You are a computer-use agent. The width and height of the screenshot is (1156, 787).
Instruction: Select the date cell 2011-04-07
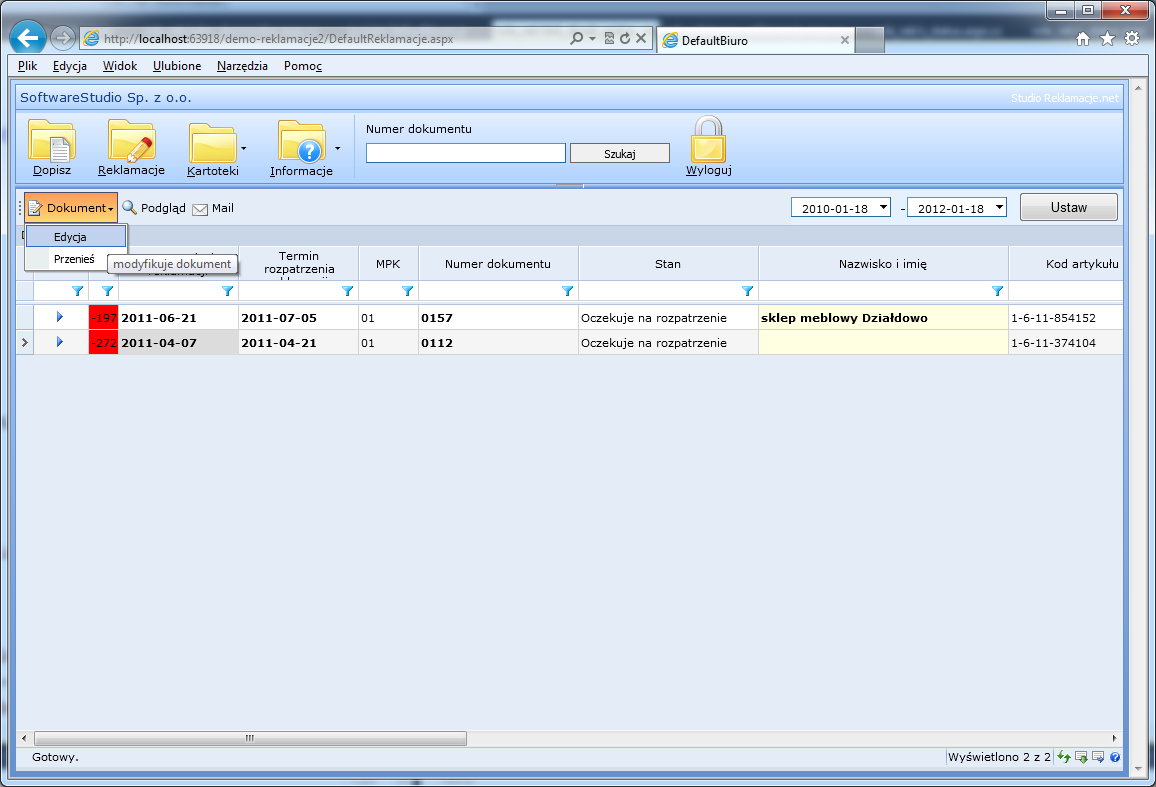tap(178, 343)
